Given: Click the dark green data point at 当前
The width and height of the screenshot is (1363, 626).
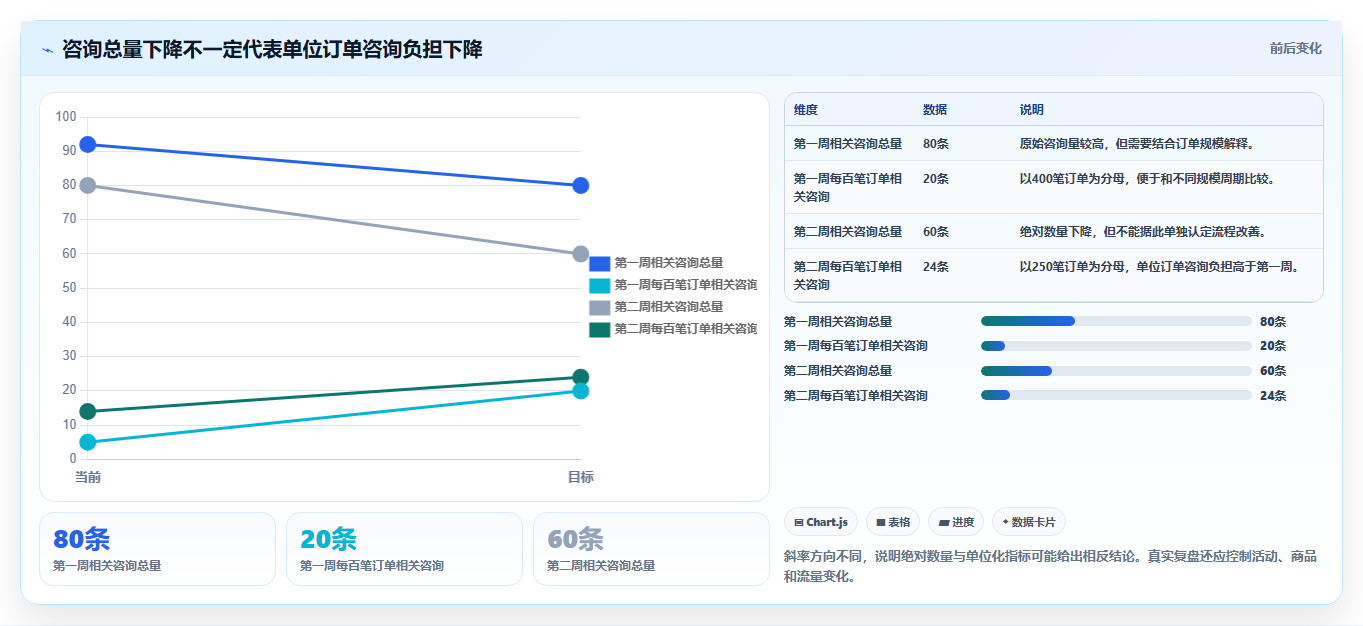Looking at the screenshot, I should click(x=88, y=411).
